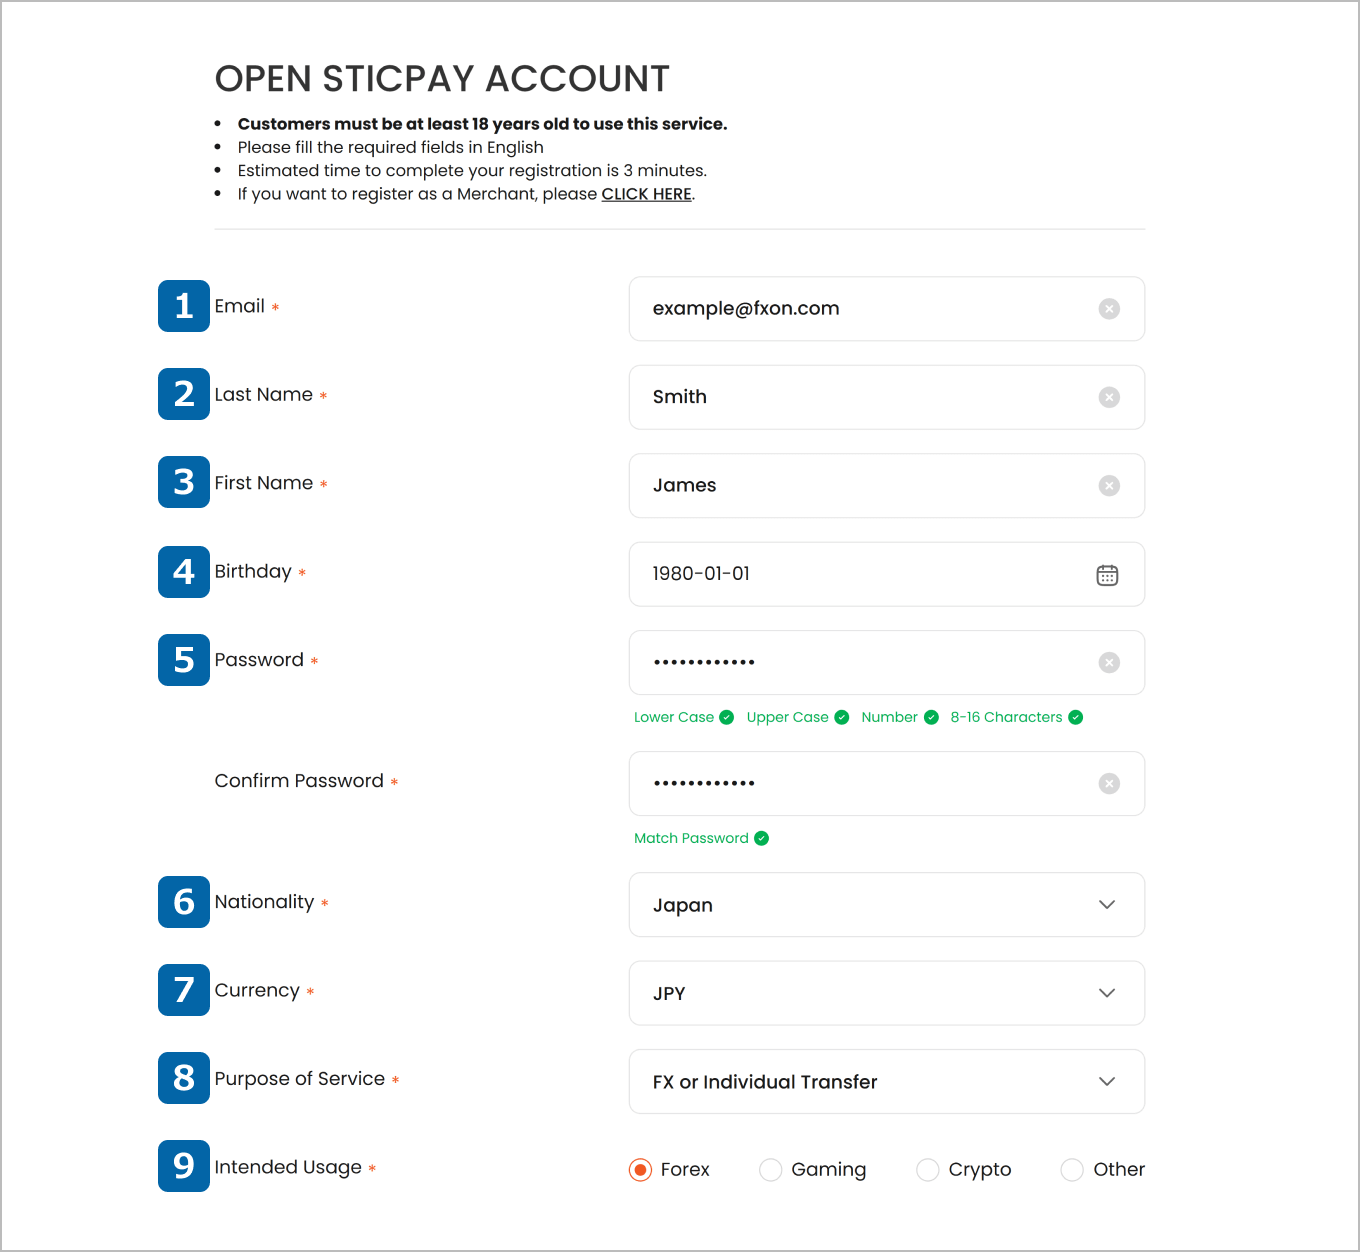Click the Nationality field label

coord(264,902)
